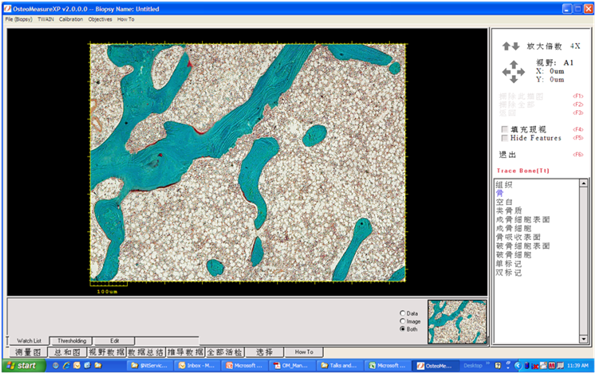Select the Image radio button

(403, 321)
